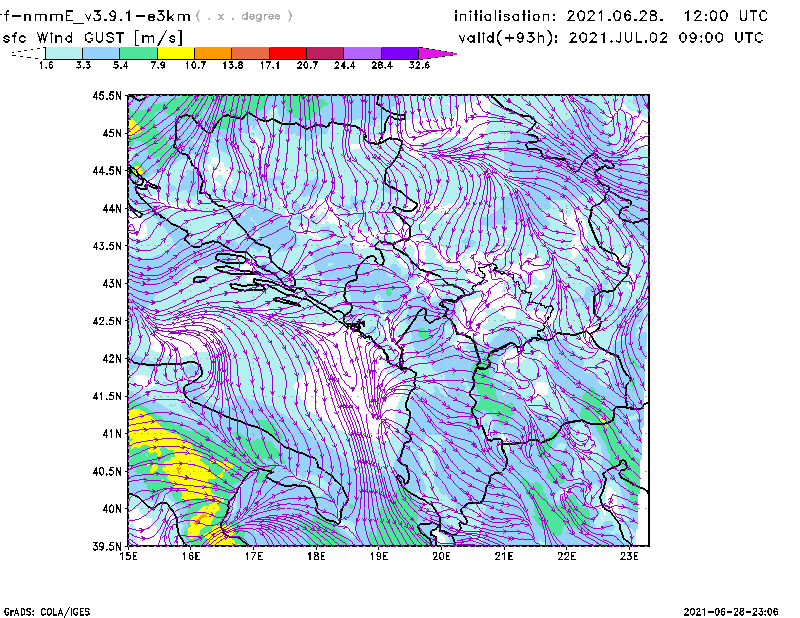
Task: Choose the light purple swatch above 24.4
Action: [x=362, y=53]
